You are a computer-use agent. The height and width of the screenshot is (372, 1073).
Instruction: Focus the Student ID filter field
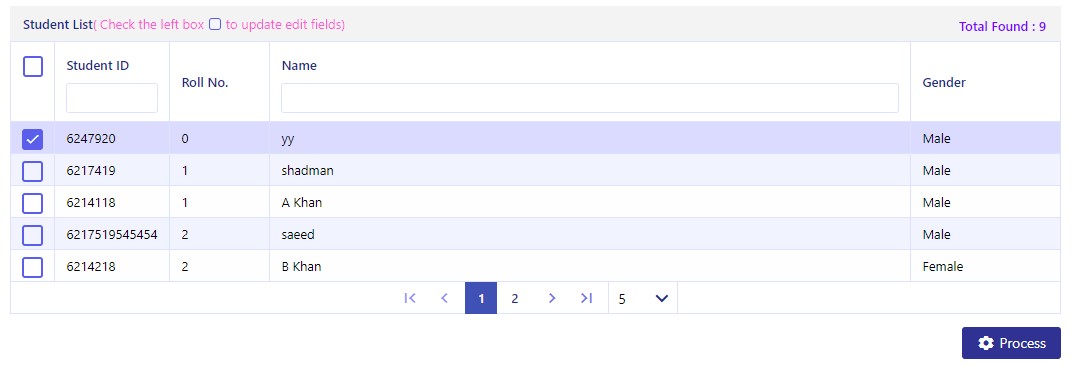click(112, 98)
